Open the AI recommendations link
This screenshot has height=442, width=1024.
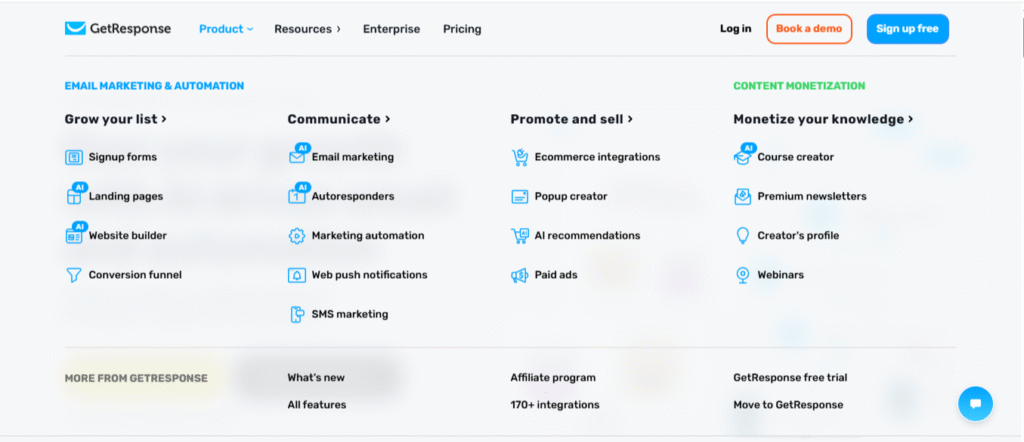588,236
